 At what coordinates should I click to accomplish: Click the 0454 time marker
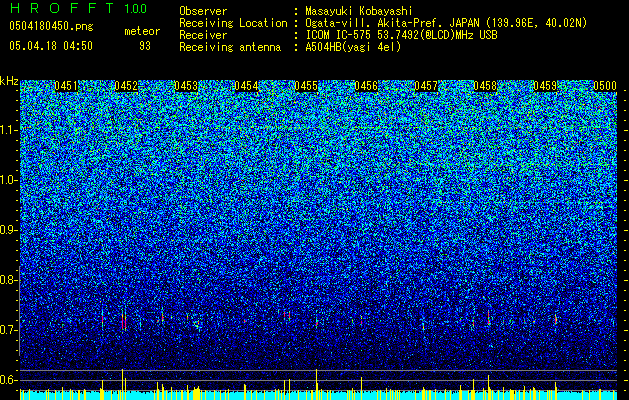(x=246, y=86)
